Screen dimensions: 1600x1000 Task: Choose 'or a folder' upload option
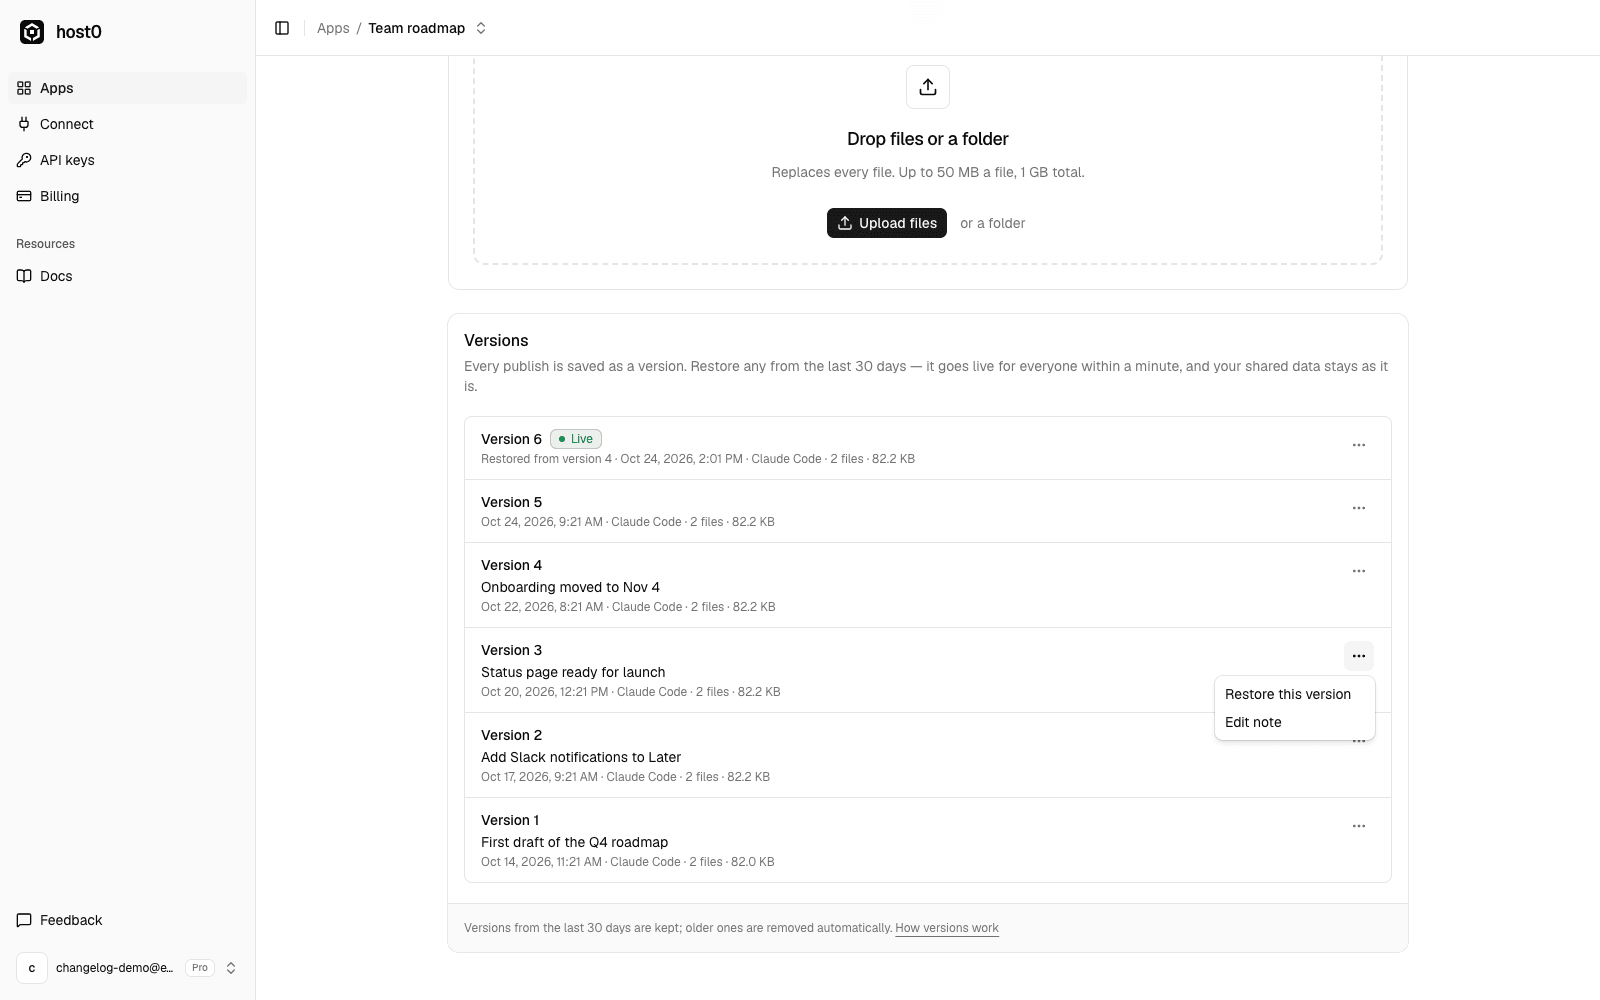pos(993,223)
